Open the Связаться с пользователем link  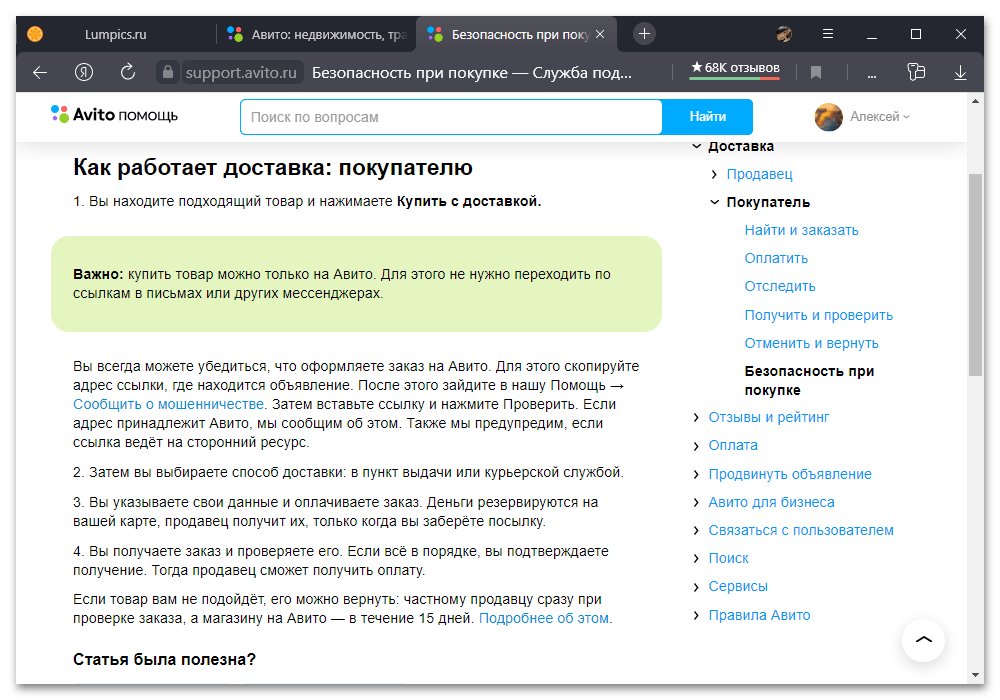[x=800, y=530]
